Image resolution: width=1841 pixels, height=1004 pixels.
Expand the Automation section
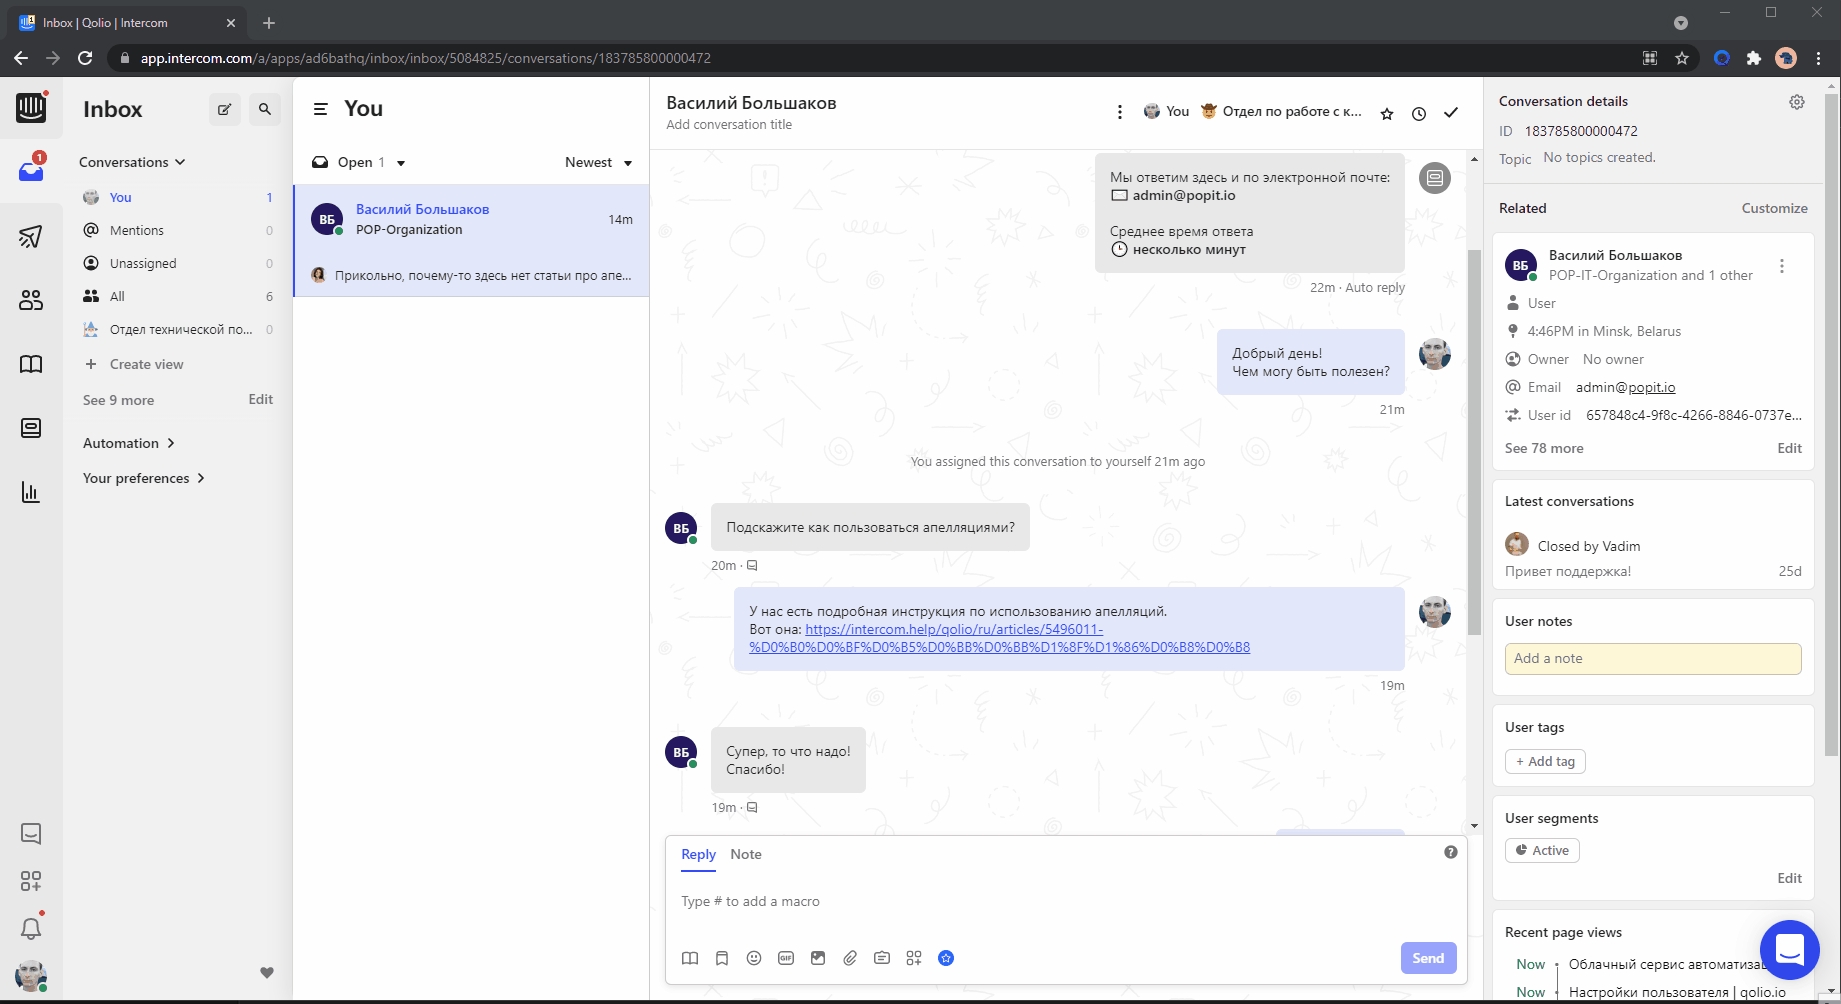129,443
